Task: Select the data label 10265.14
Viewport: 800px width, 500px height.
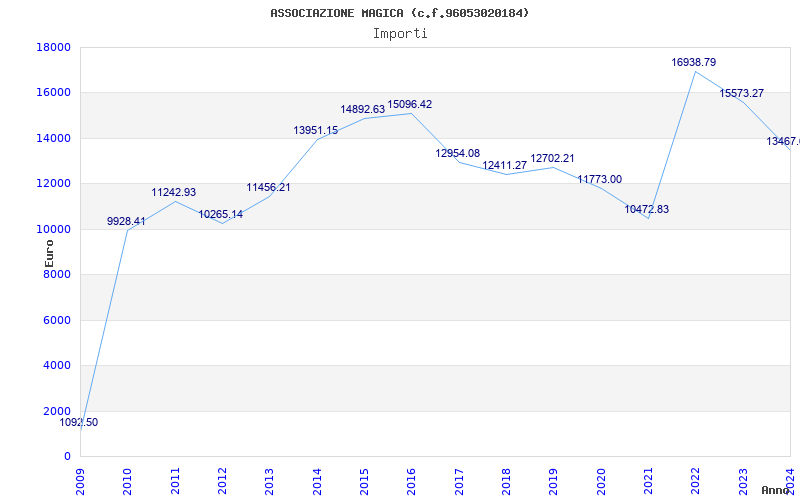Action: click(x=220, y=214)
